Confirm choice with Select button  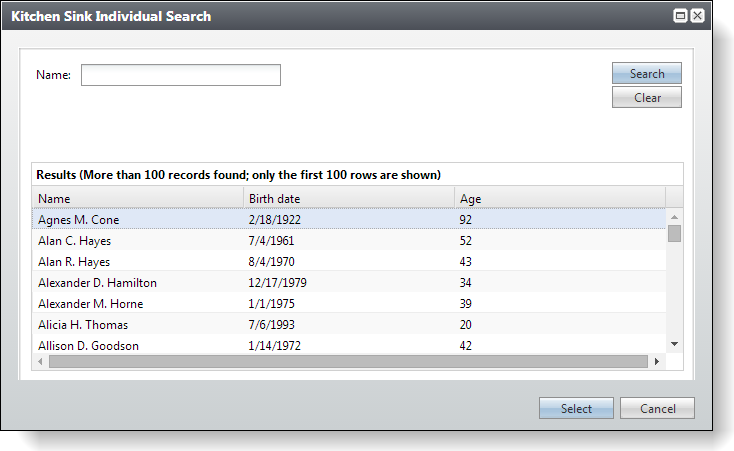click(576, 408)
